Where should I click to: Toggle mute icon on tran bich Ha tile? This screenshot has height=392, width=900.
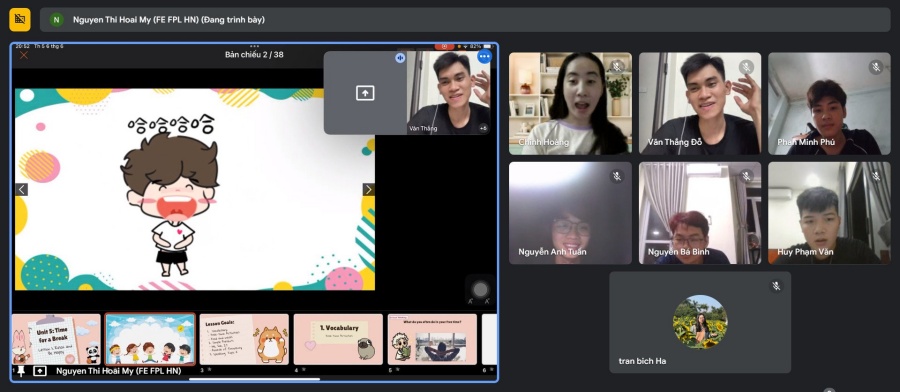(x=776, y=286)
